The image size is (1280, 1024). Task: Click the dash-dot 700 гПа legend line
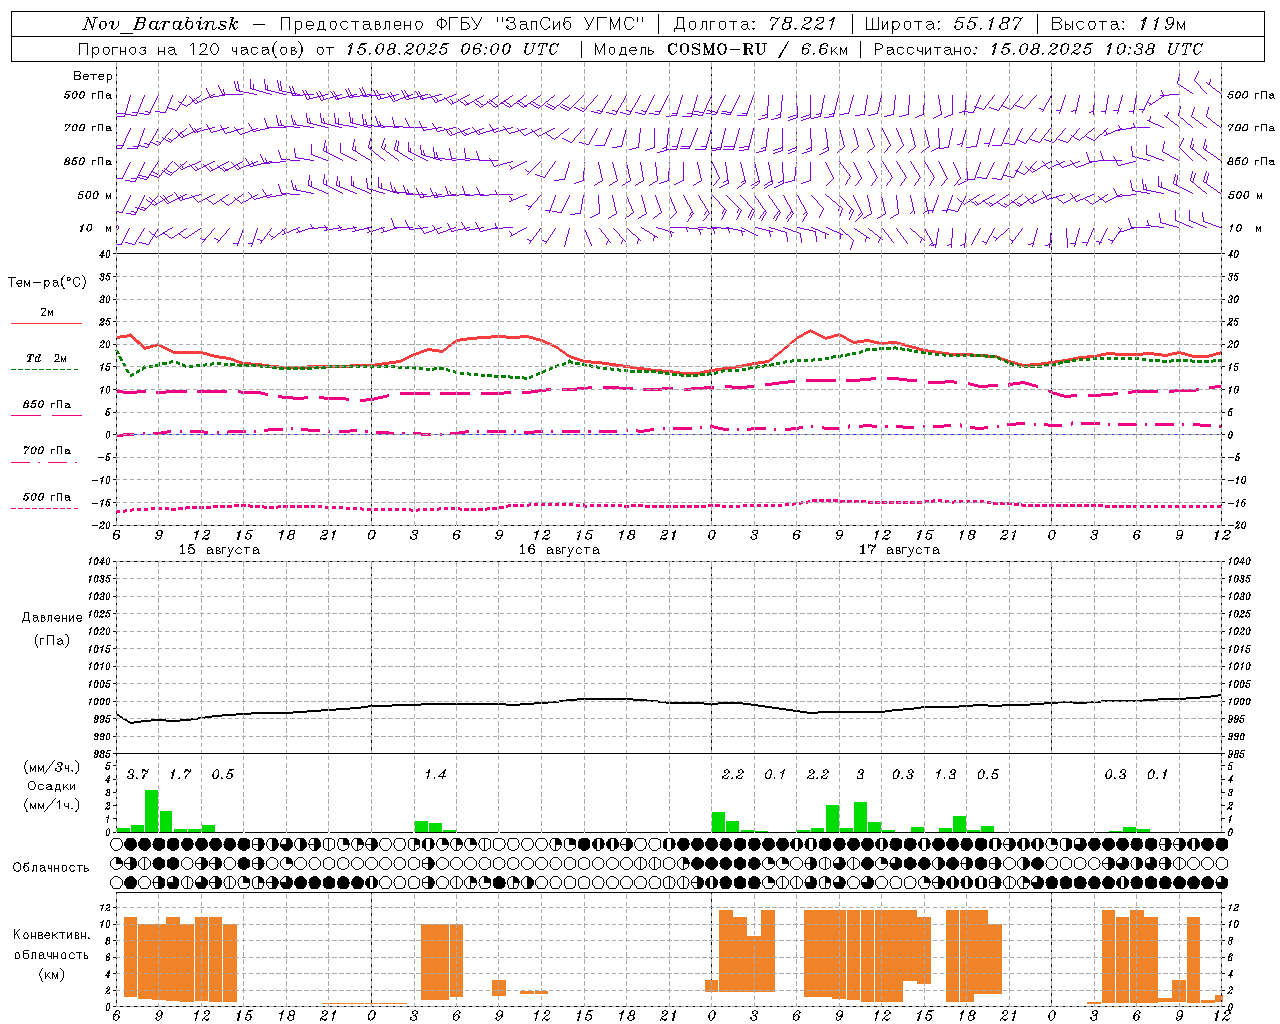click(x=44, y=462)
